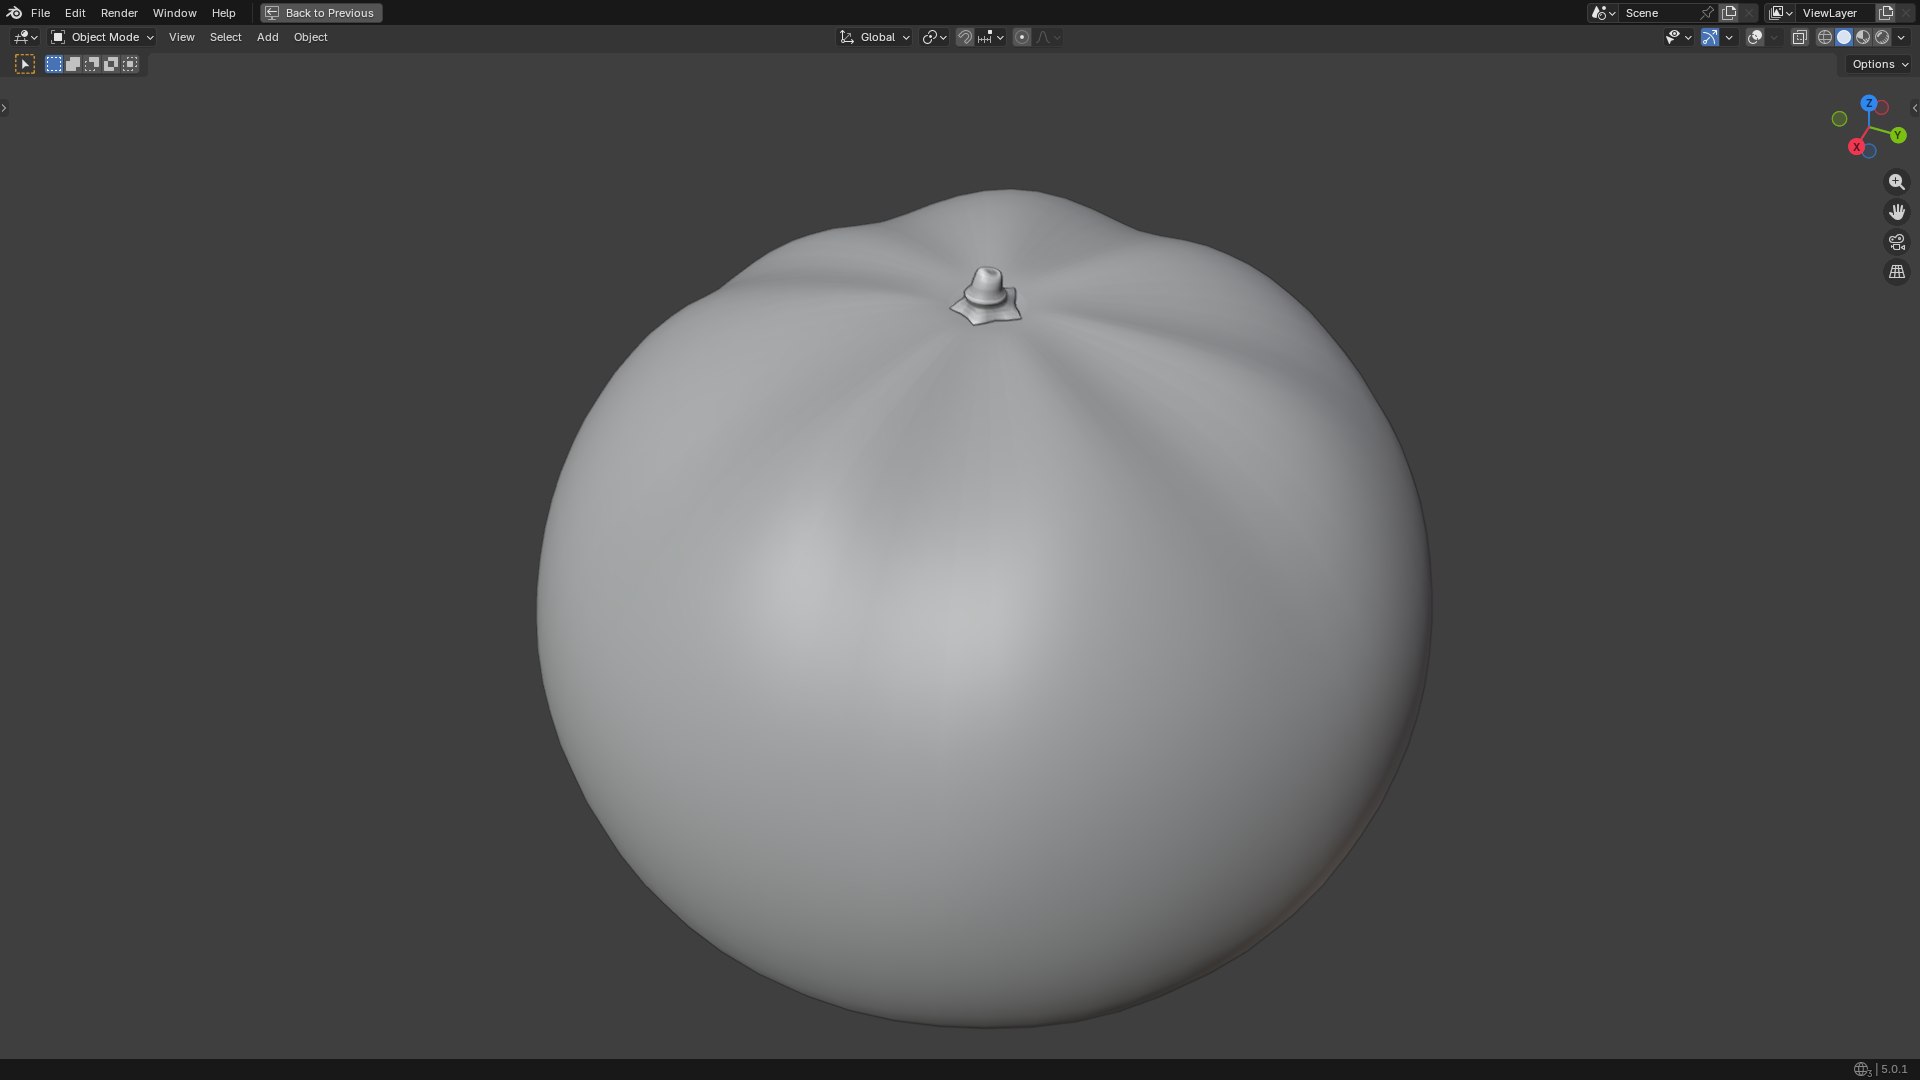Open the Object Mode dropdown
Screen dimensions: 1920x1080
[x=102, y=37]
